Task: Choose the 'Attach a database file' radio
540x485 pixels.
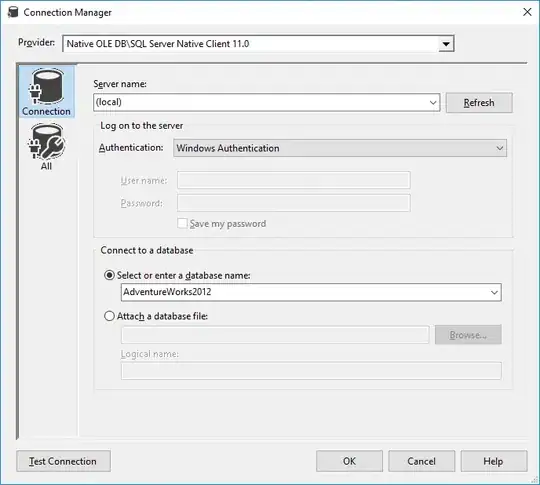Action: click(109, 316)
